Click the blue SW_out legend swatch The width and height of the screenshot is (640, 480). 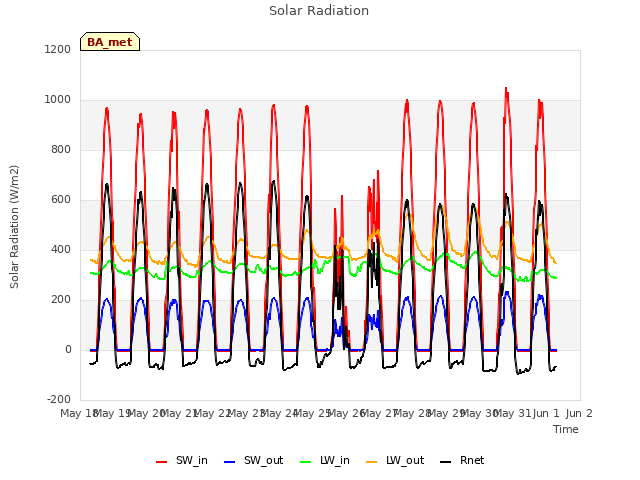(230, 462)
